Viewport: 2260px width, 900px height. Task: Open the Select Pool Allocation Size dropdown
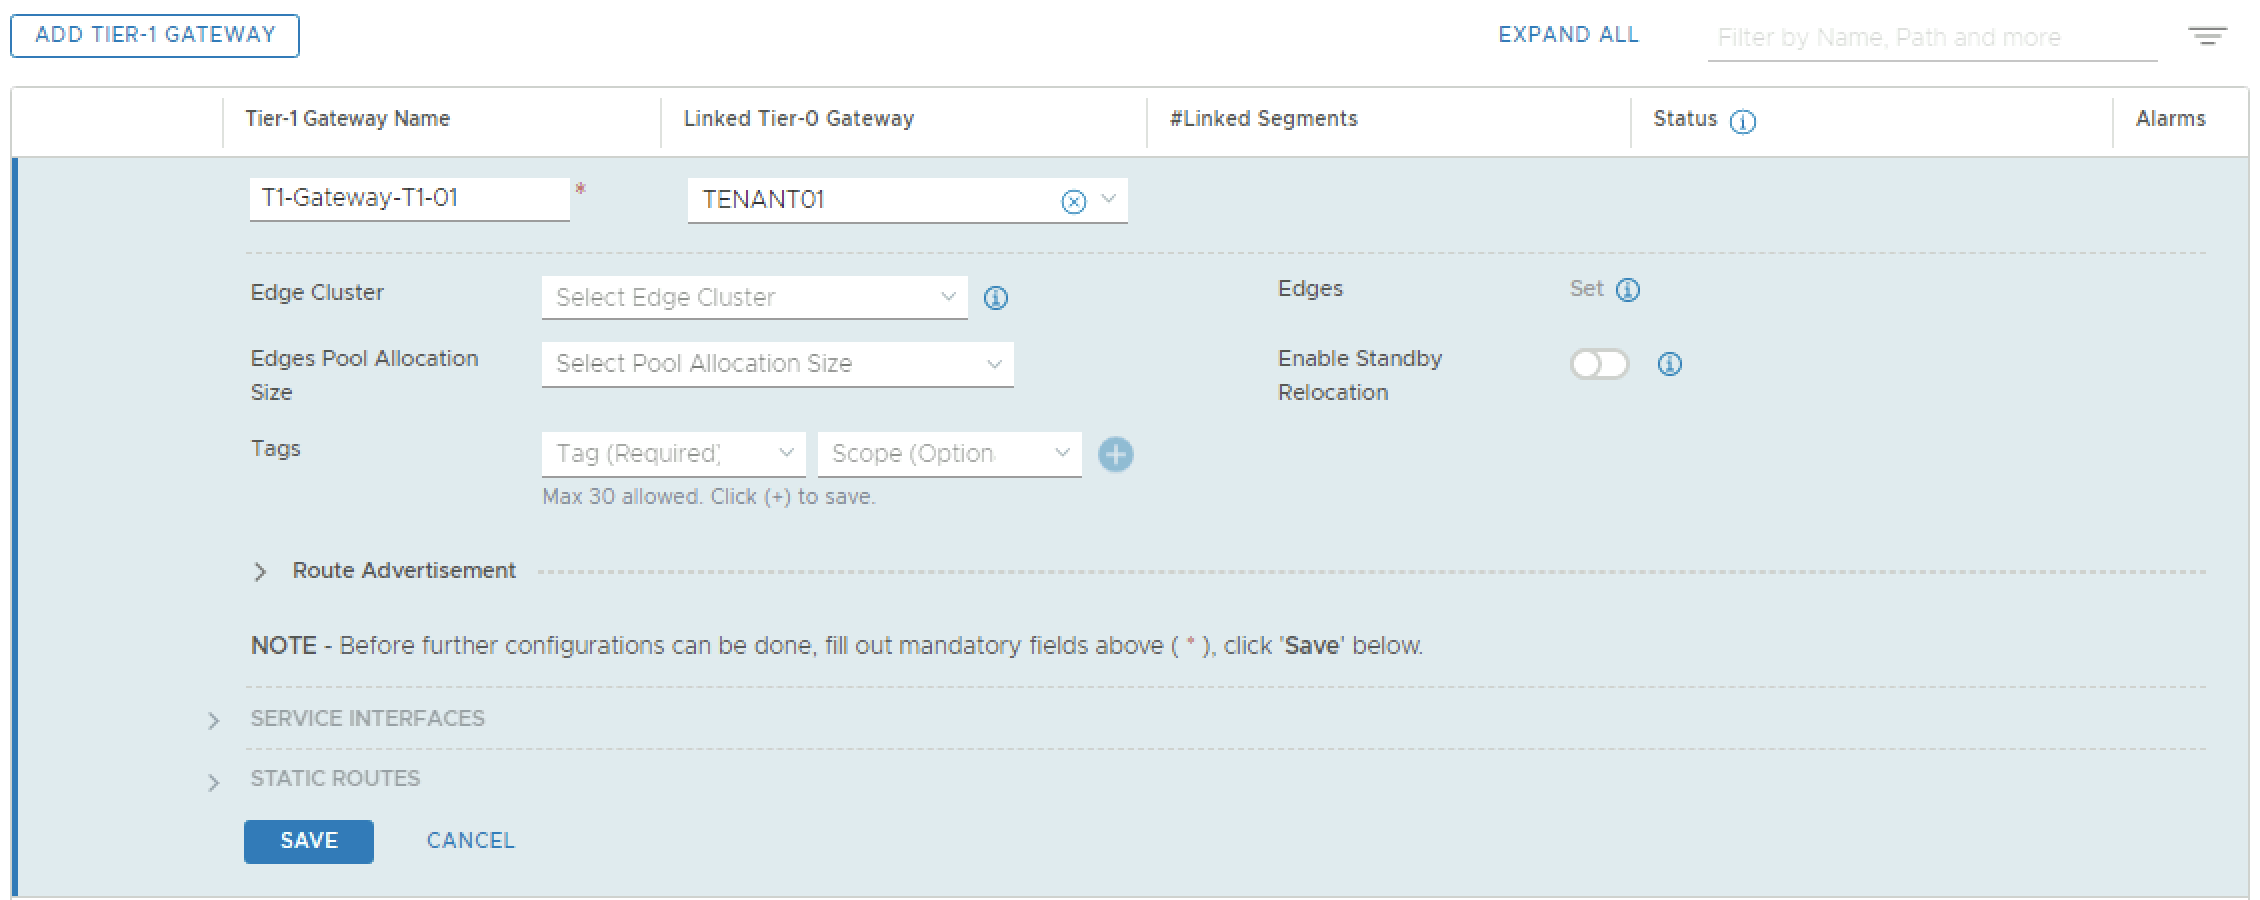(777, 364)
